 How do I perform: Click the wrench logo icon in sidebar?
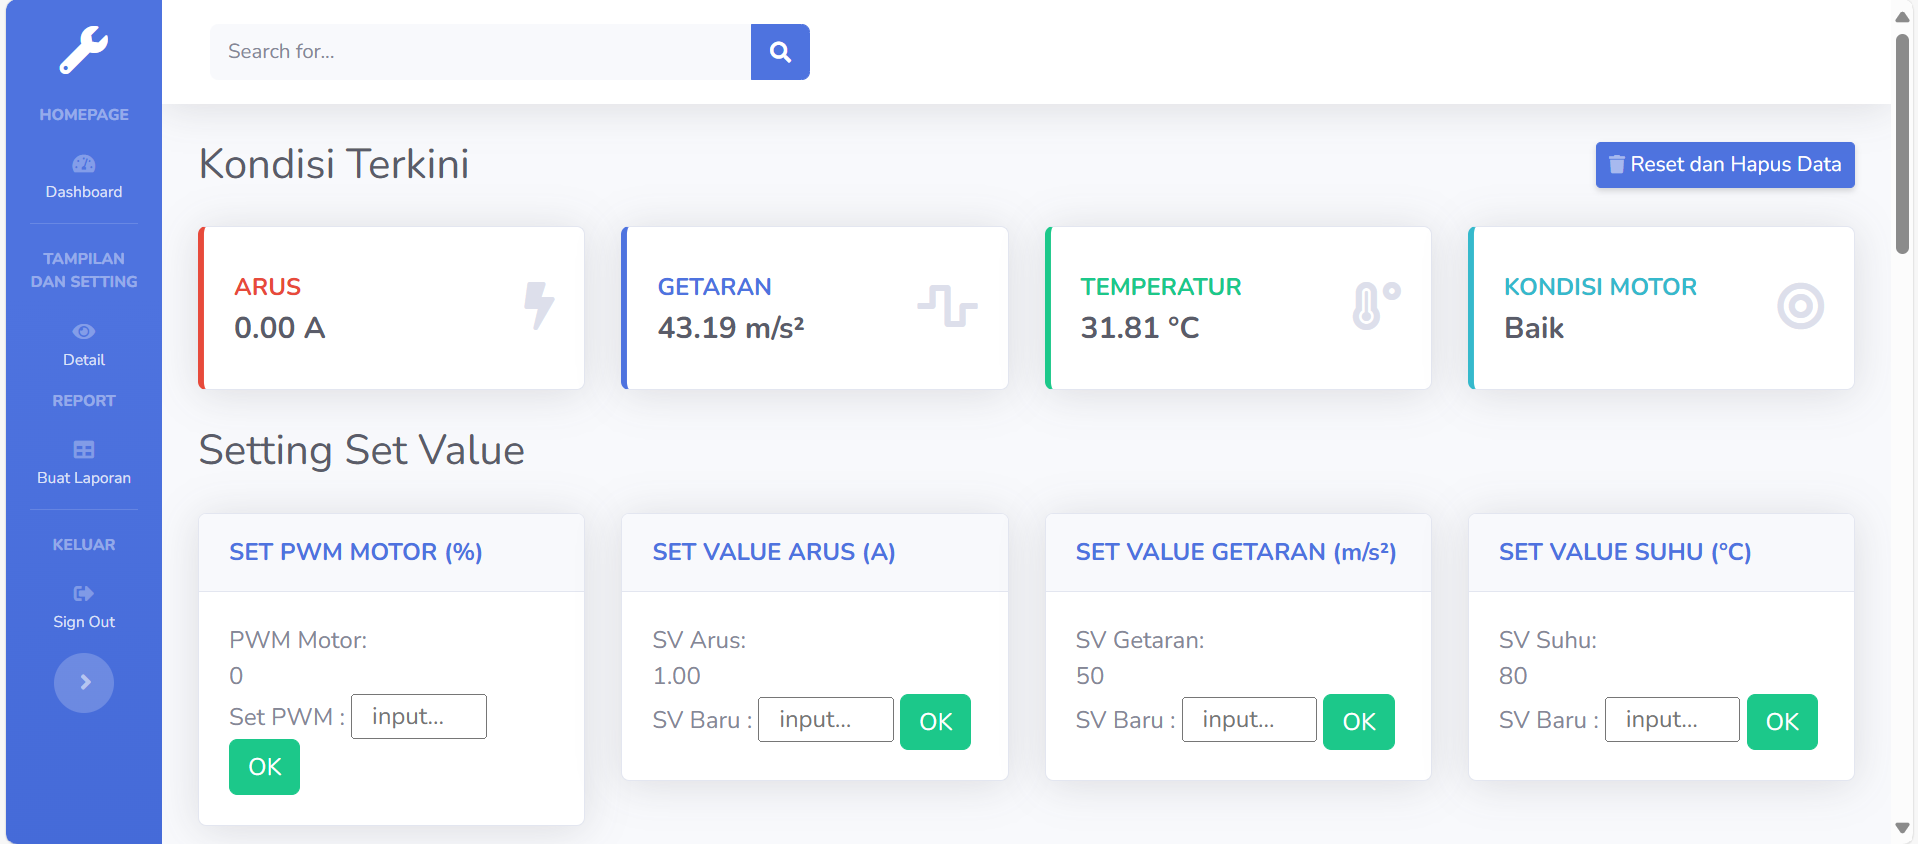84,50
